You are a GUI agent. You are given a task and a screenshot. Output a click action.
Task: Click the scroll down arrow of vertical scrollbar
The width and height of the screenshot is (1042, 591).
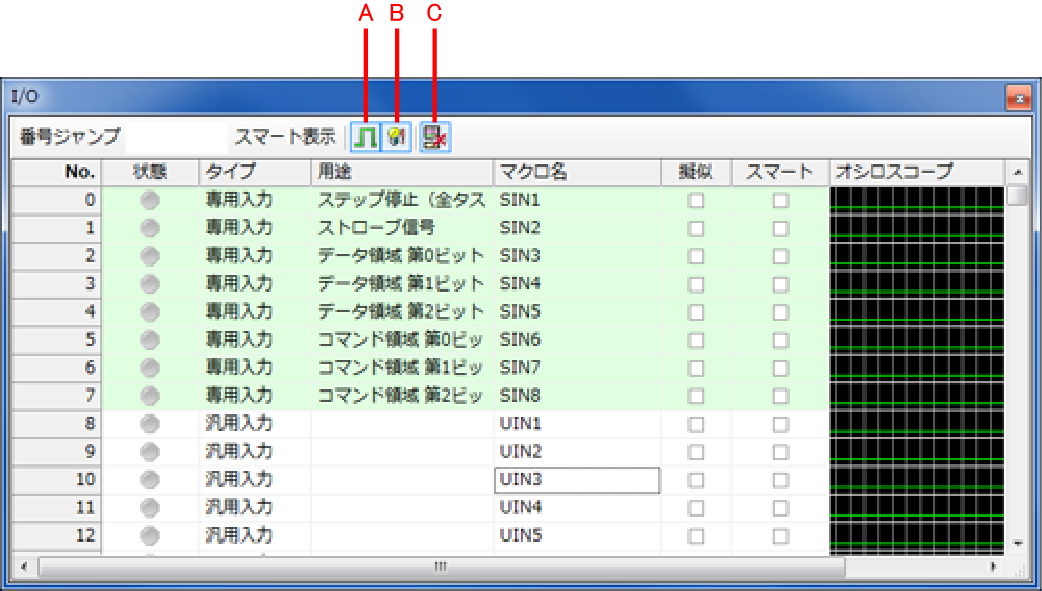coord(1017,543)
